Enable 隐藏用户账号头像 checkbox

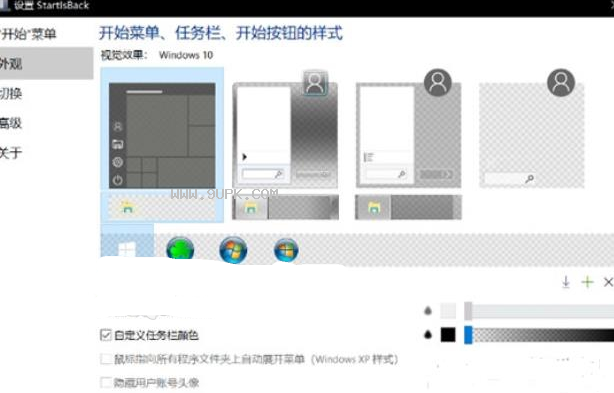(x=106, y=382)
